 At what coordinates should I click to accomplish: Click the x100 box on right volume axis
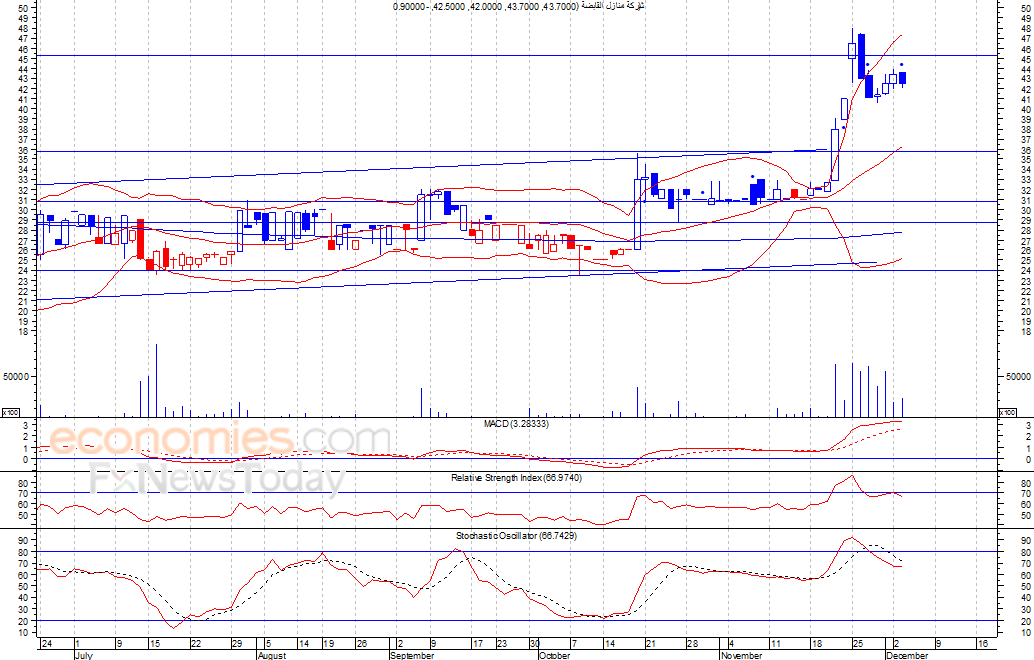1009,412
